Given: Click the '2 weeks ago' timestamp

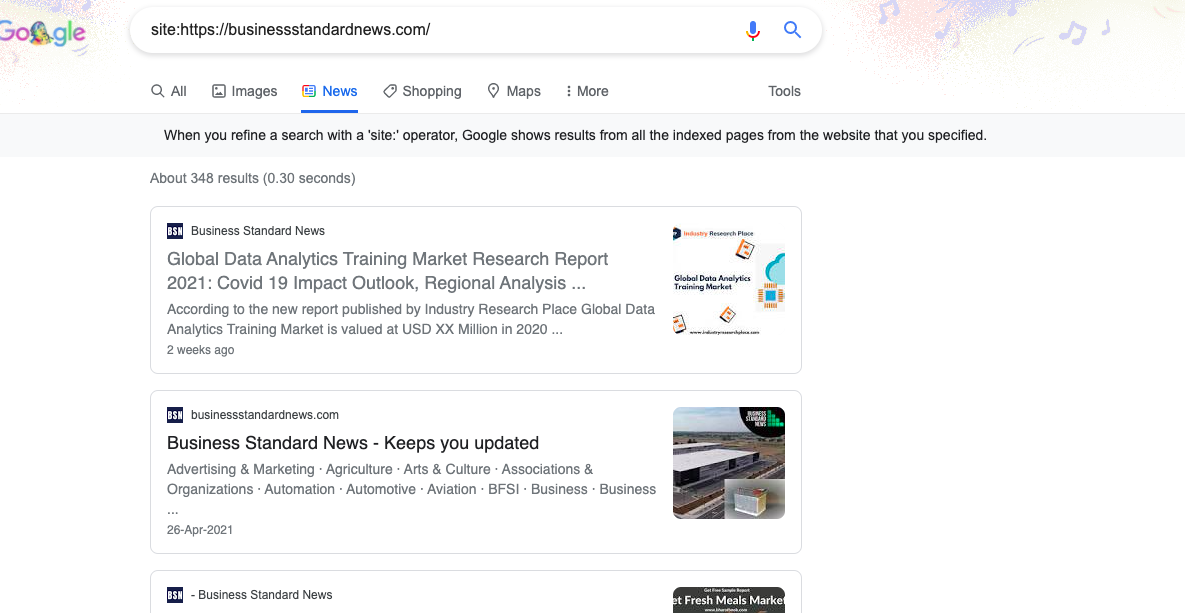Looking at the screenshot, I should click(200, 350).
